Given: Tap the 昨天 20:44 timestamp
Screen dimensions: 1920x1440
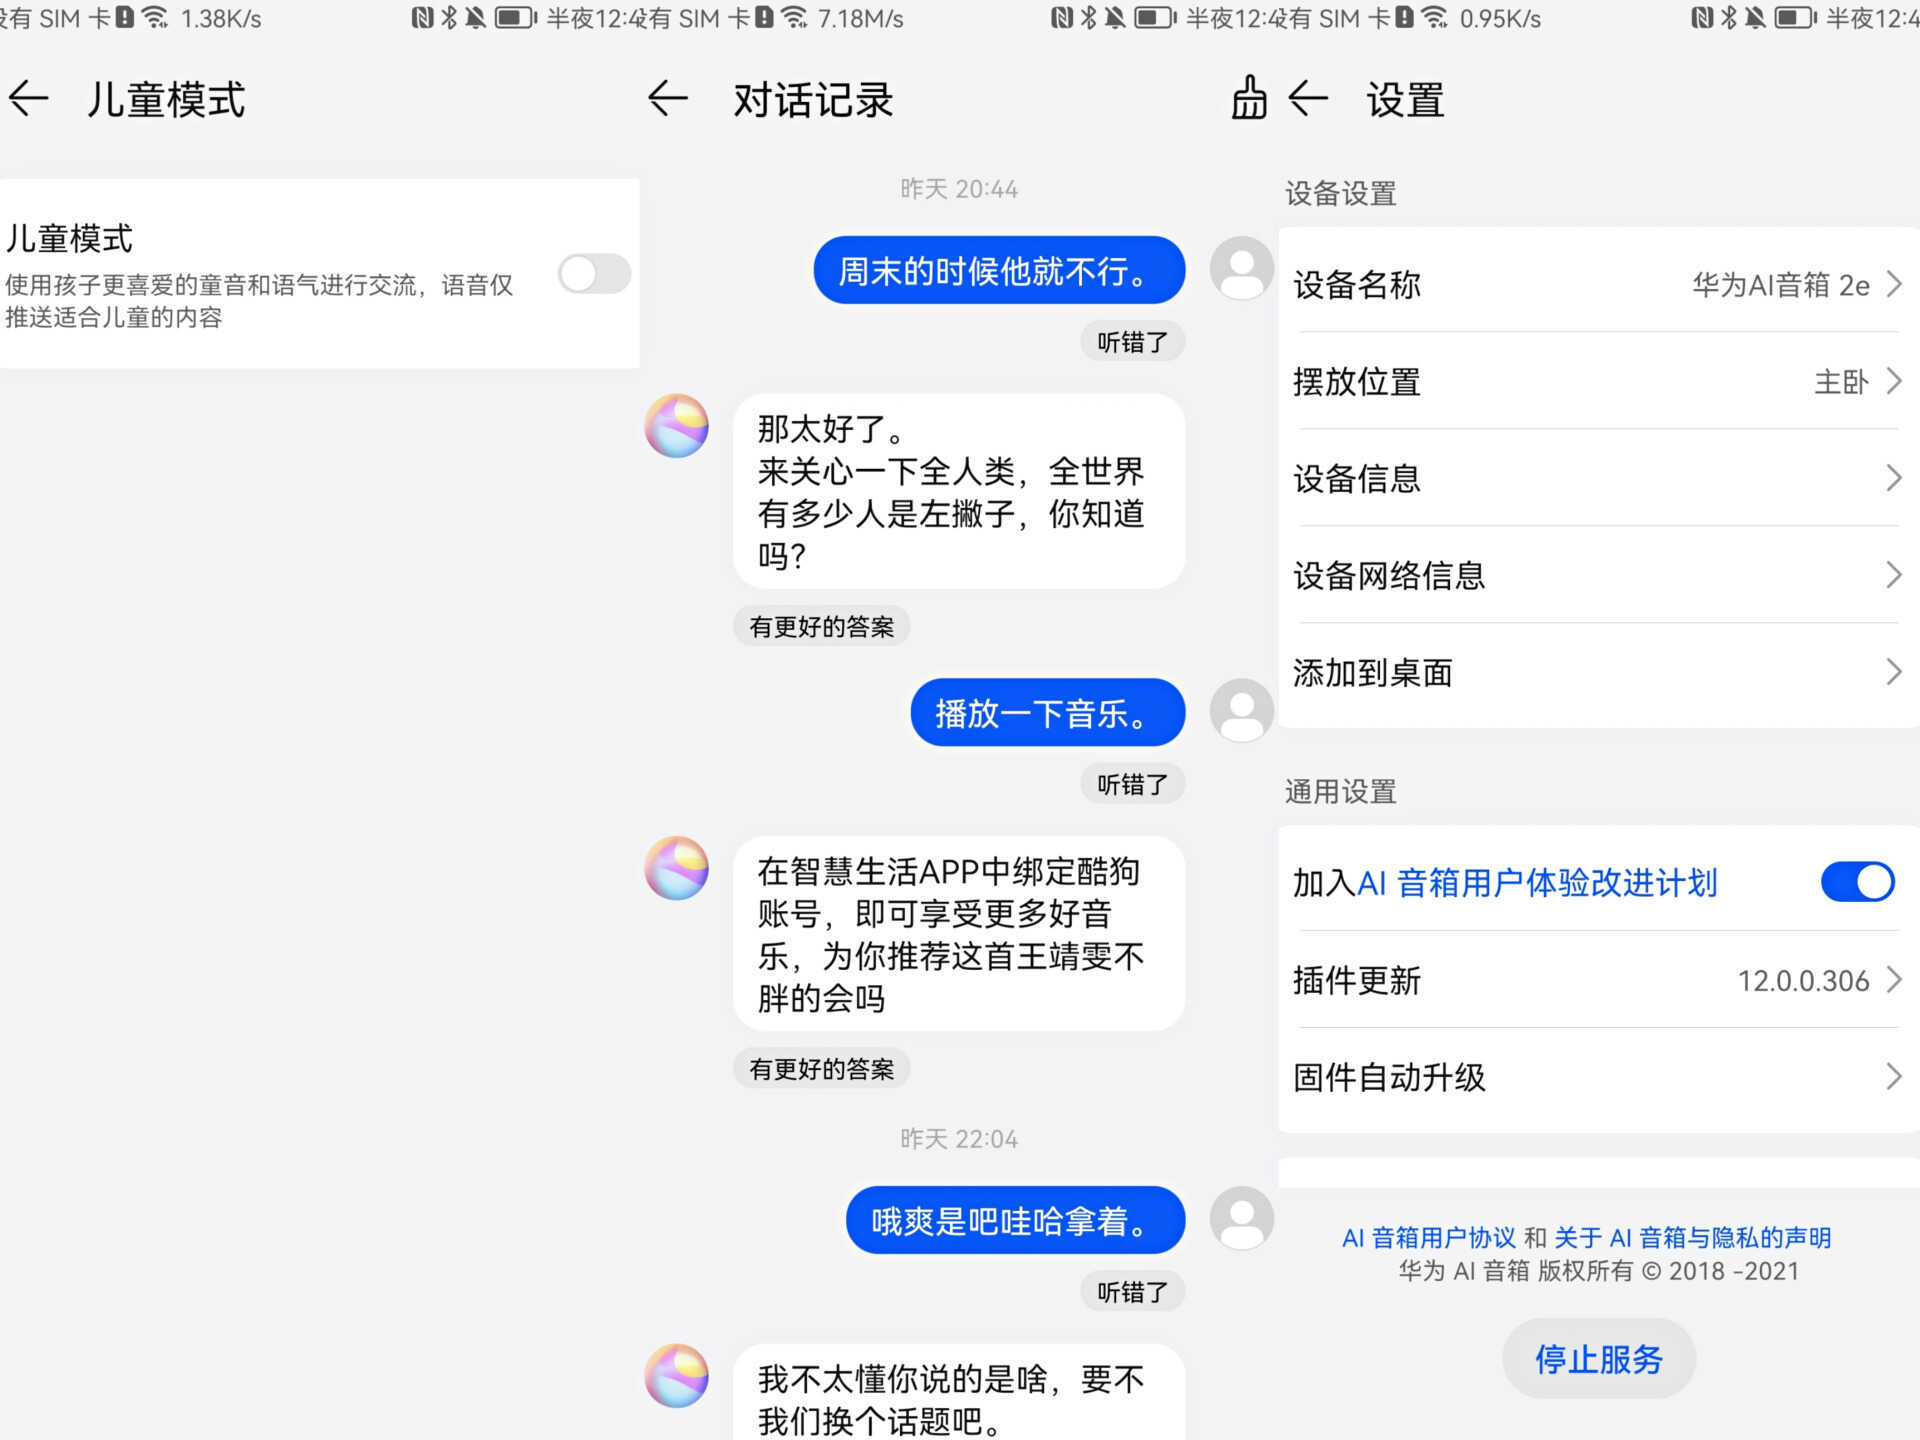Looking at the screenshot, I should [x=958, y=189].
